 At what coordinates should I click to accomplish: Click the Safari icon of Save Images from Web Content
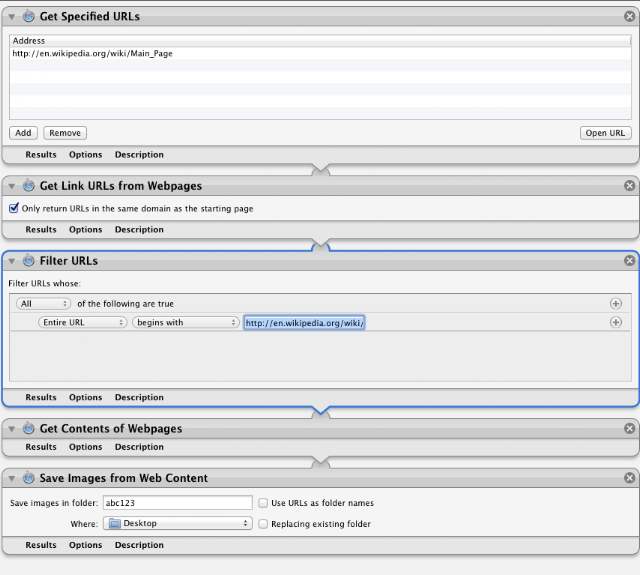29,477
